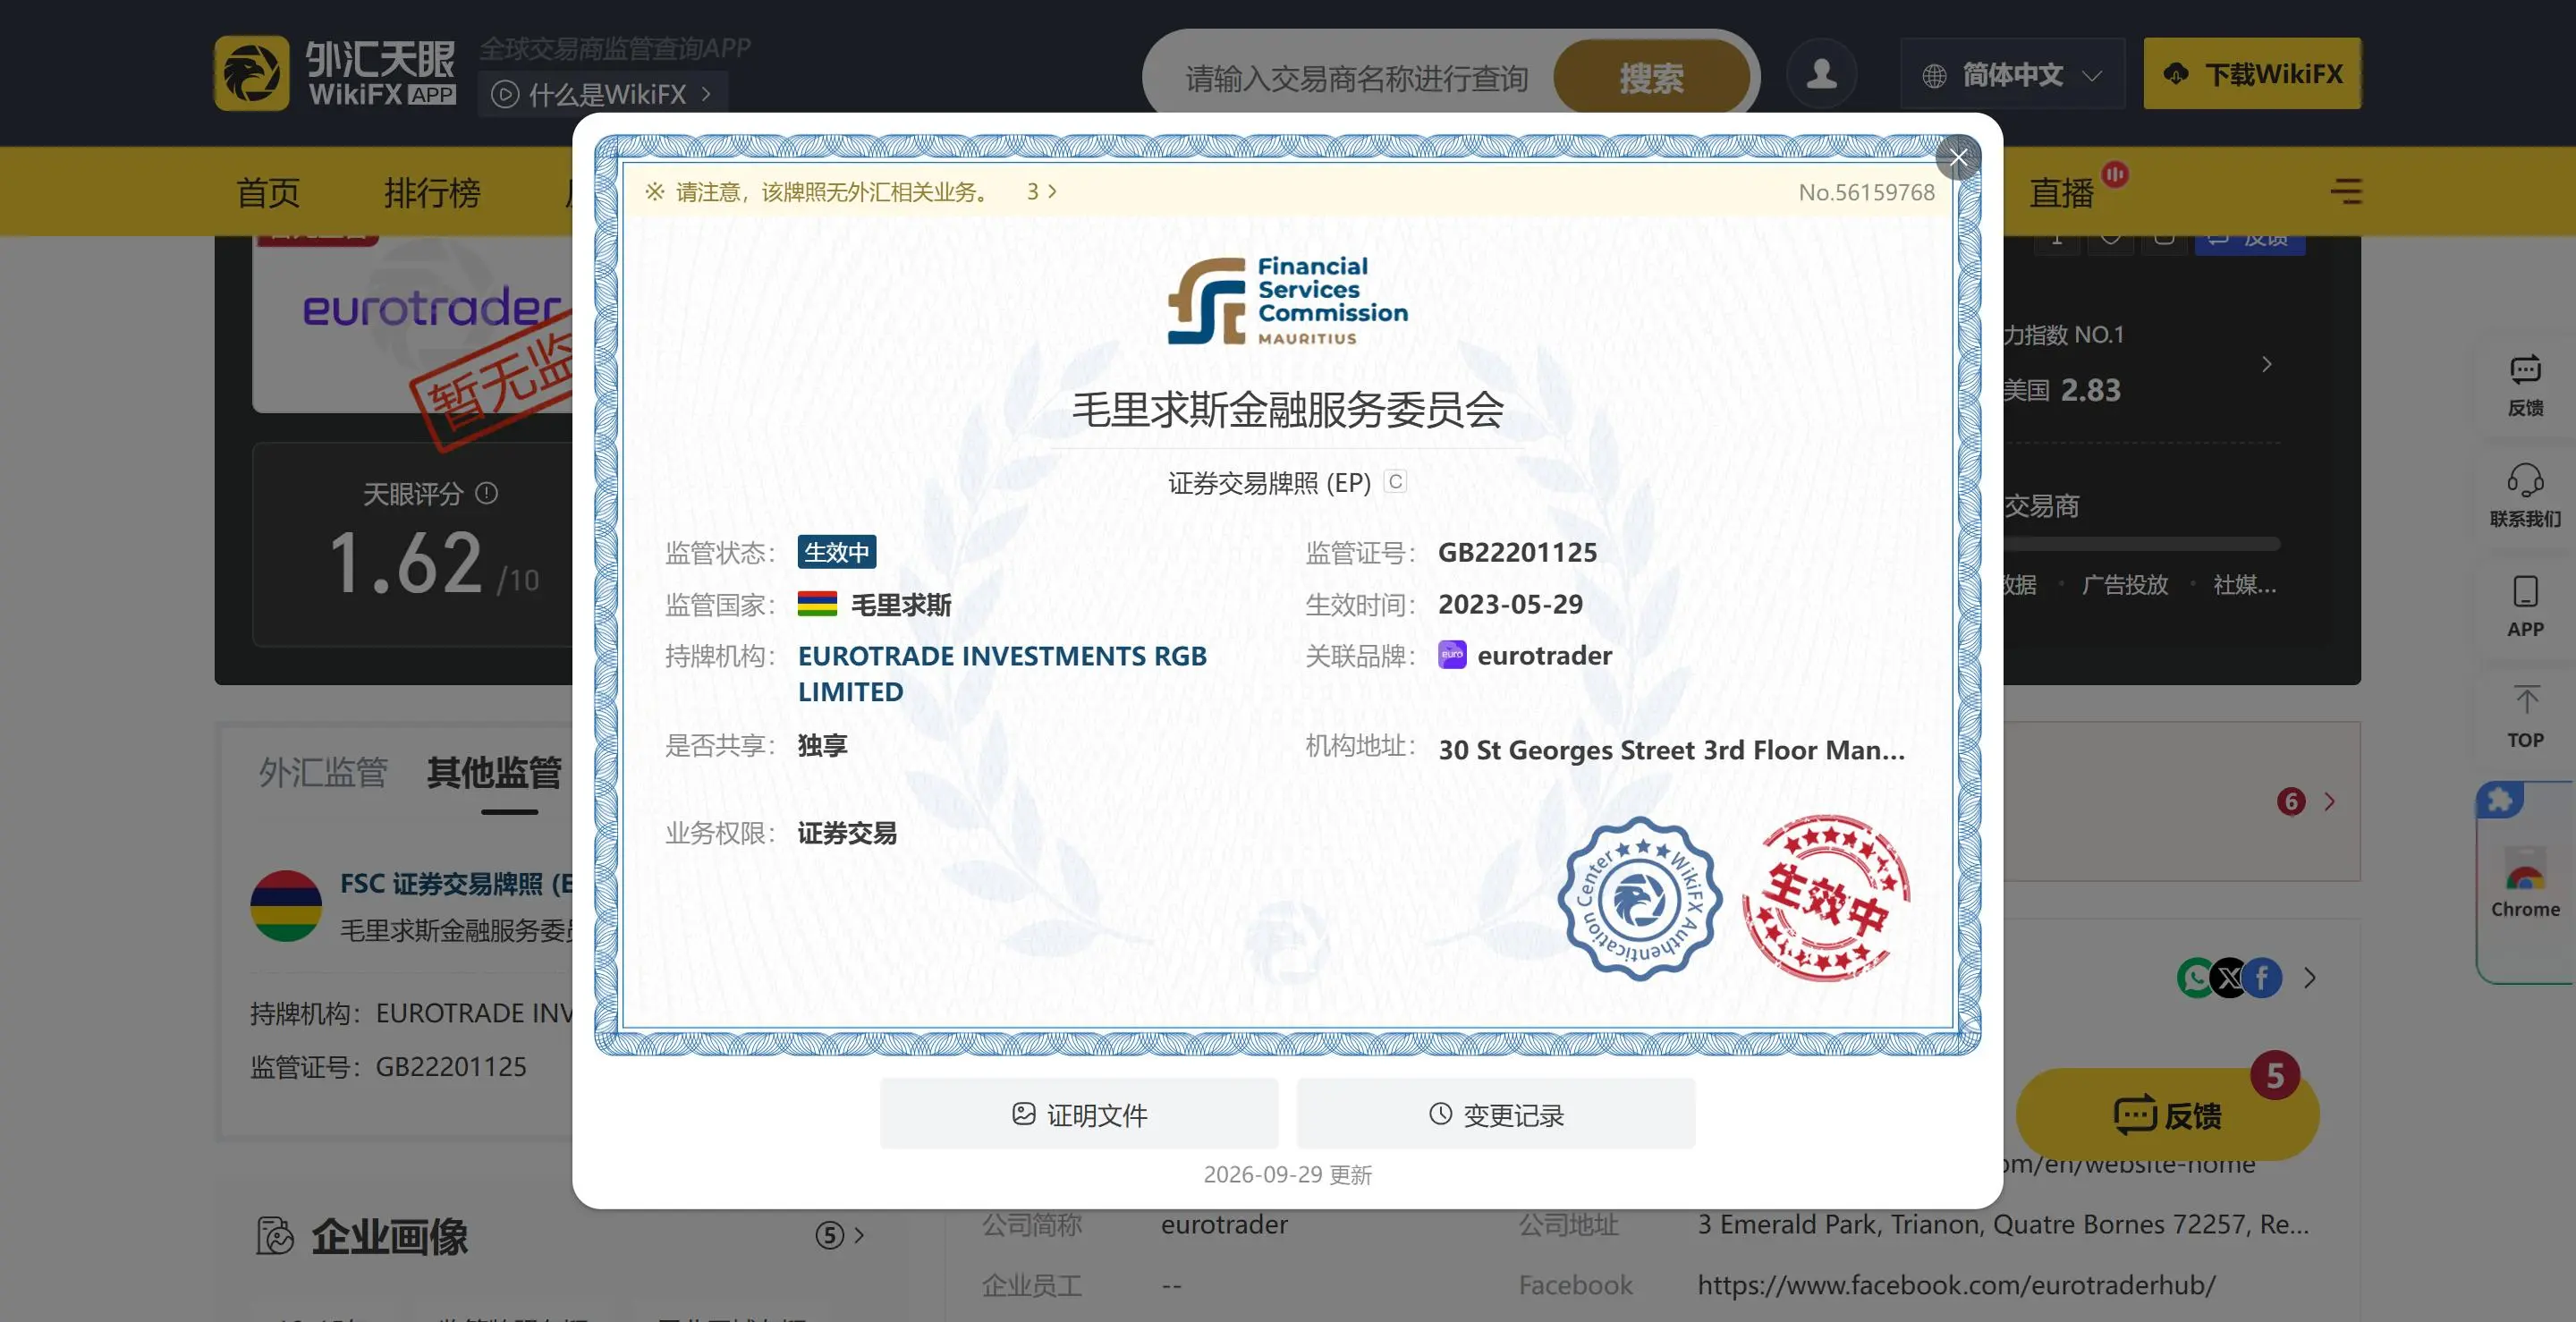Open the 直播 nav tab
This screenshot has width=2576, height=1322.
click(2061, 192)
